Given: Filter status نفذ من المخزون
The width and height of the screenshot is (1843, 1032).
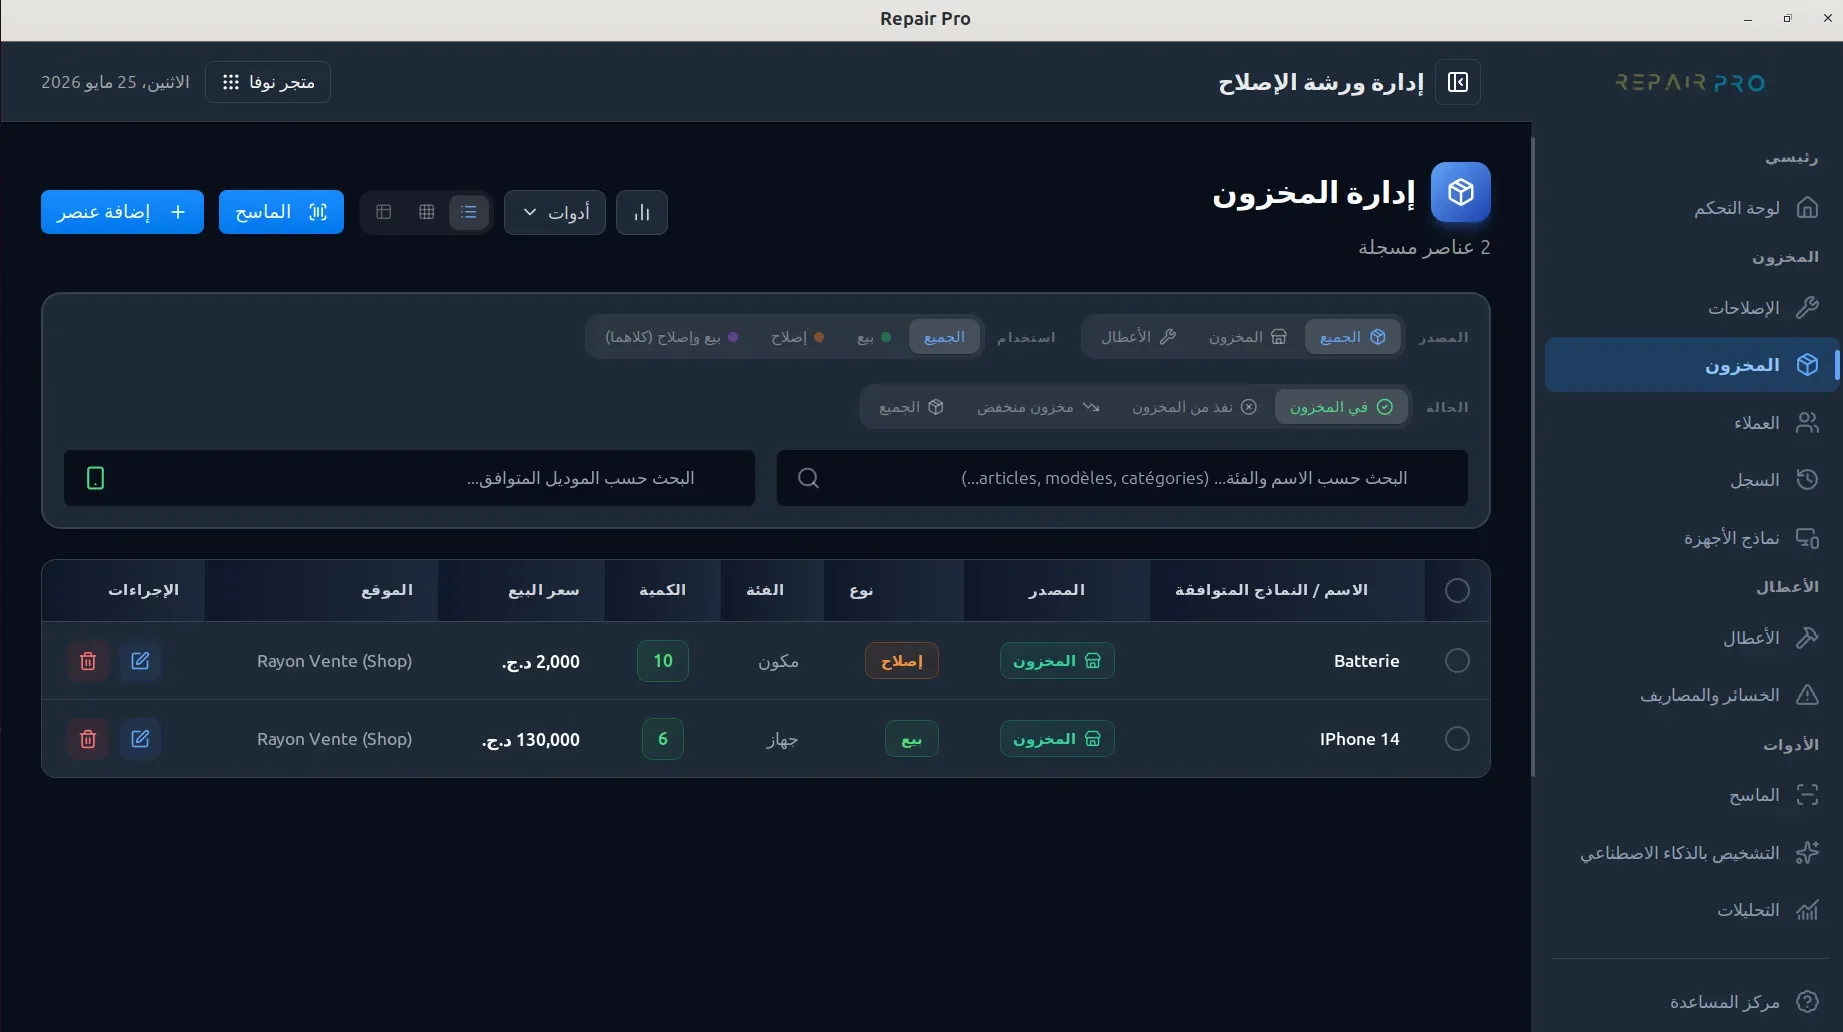Looking at the screenshot, I should coord(1194,407).
